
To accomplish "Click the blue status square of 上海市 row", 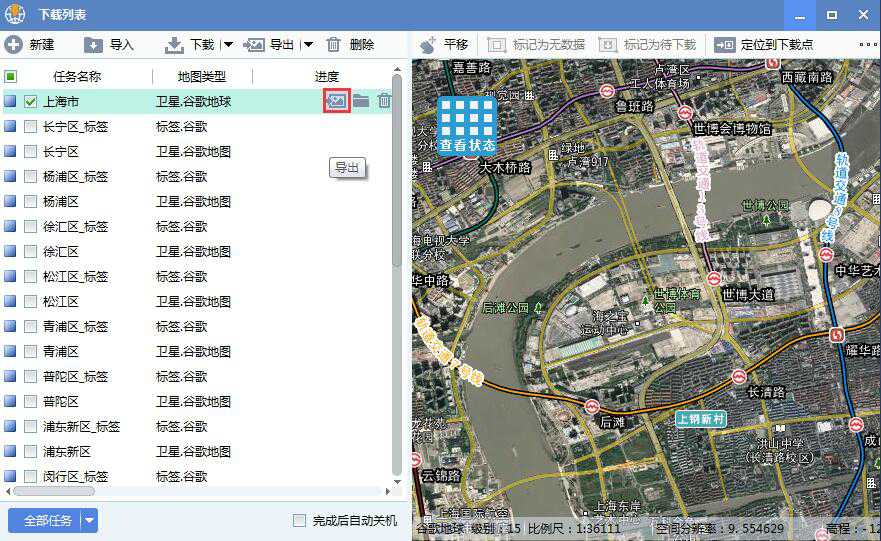I will click(10, 101).
